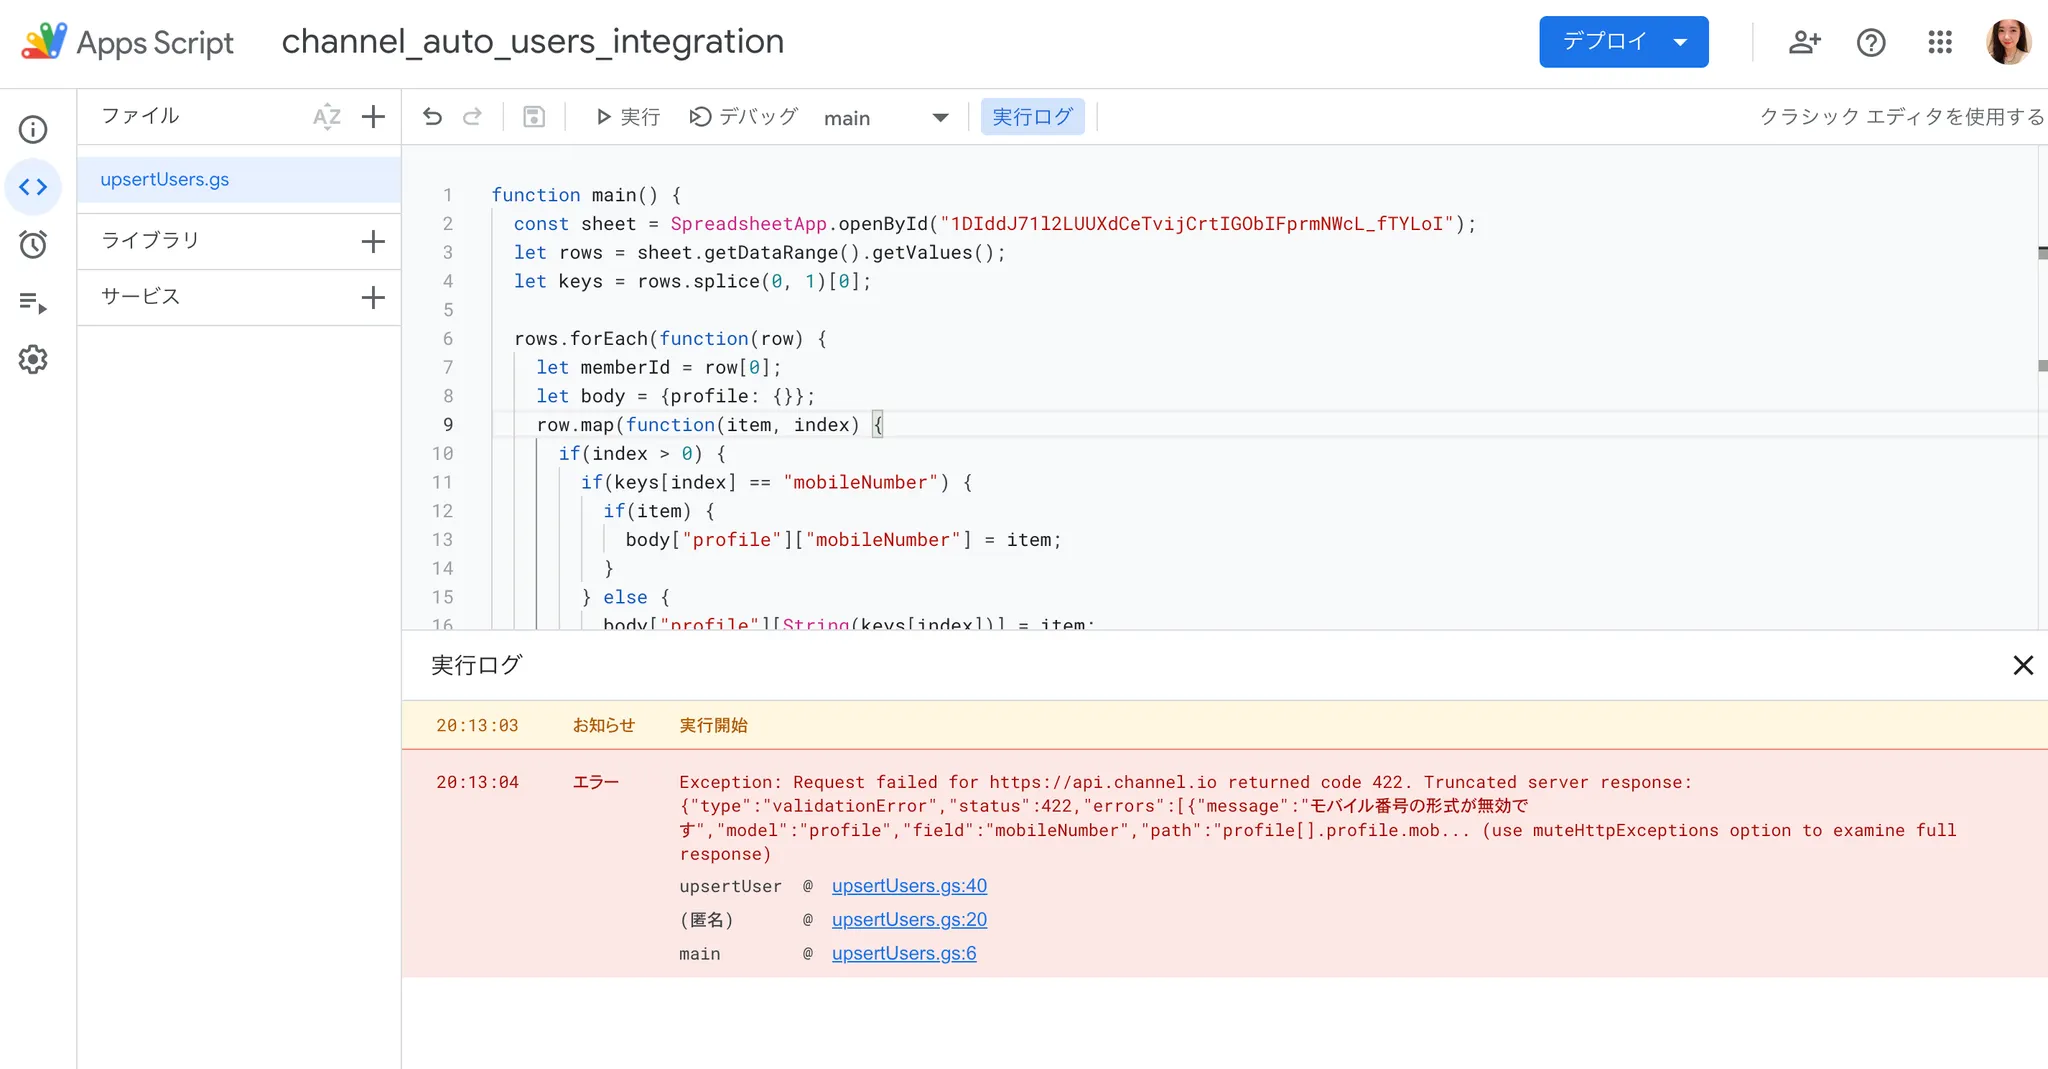Click the save project floppy icon

534,117
